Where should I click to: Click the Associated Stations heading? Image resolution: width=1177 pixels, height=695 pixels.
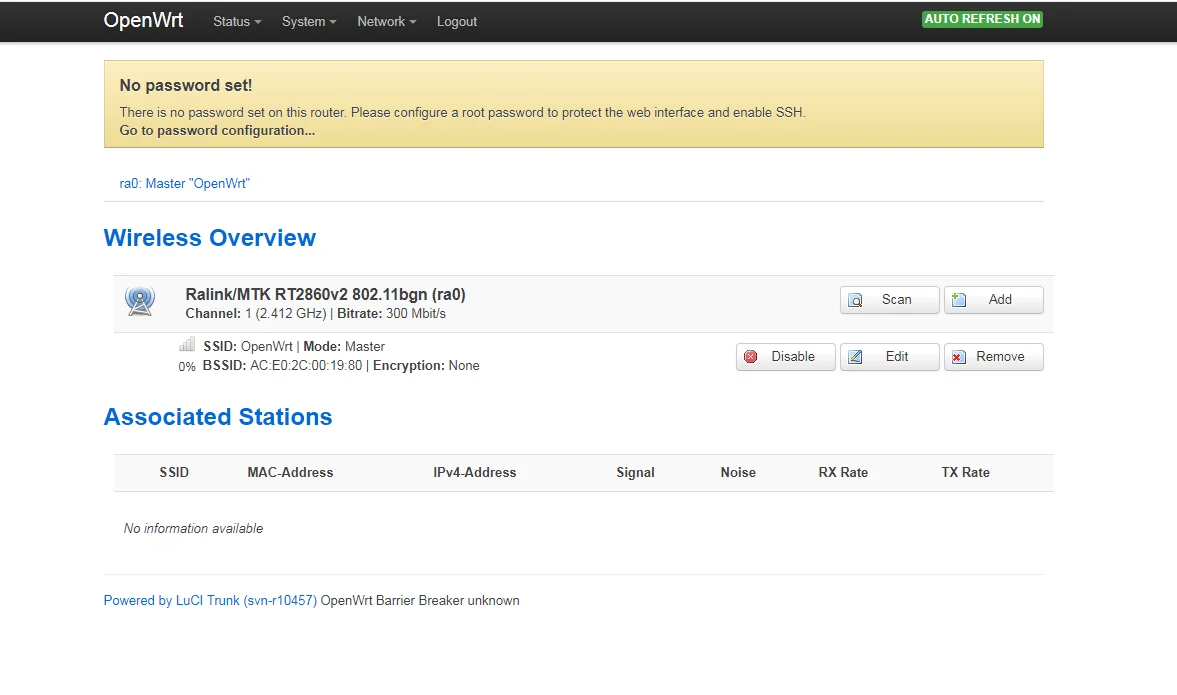click(x=218, y=417)
